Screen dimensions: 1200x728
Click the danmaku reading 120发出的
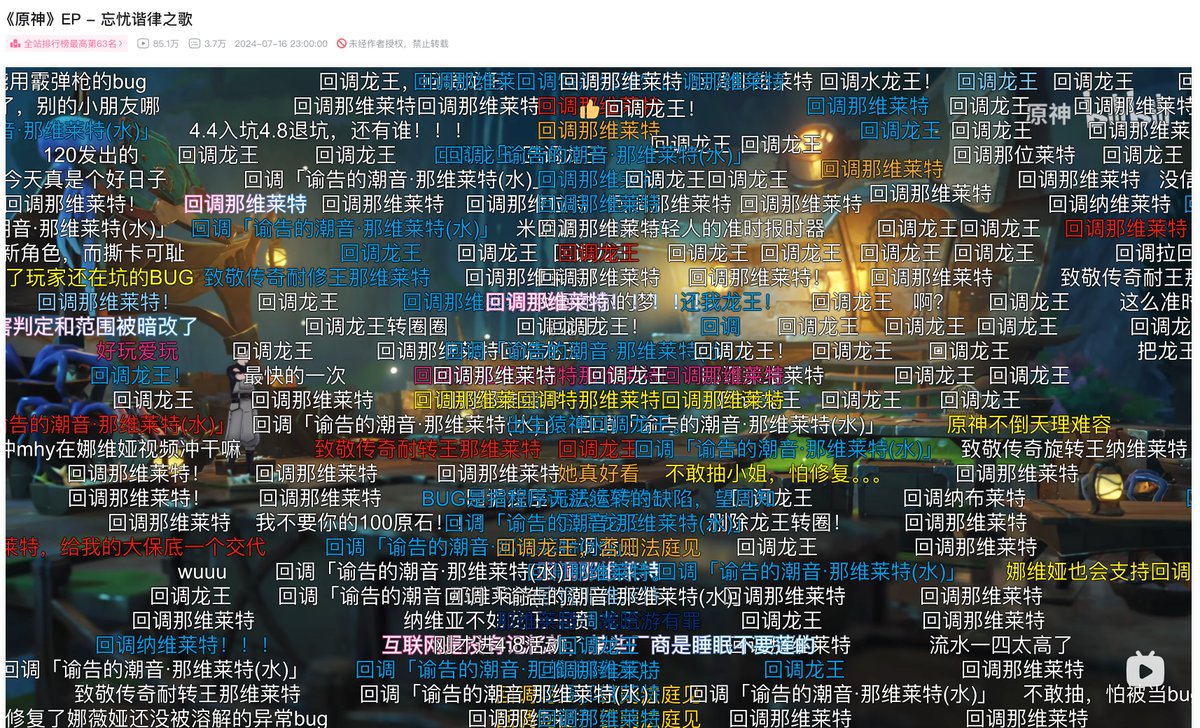coord(91,155)
